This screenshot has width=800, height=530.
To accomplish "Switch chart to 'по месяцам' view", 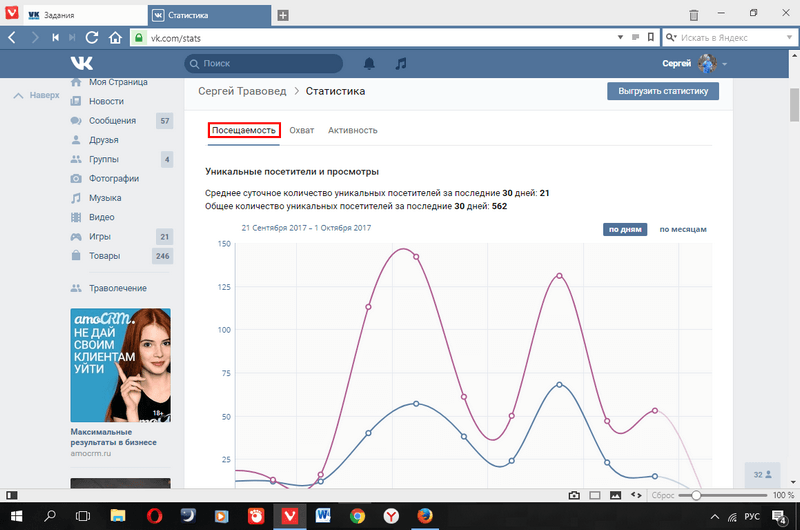I will point(682,229).
